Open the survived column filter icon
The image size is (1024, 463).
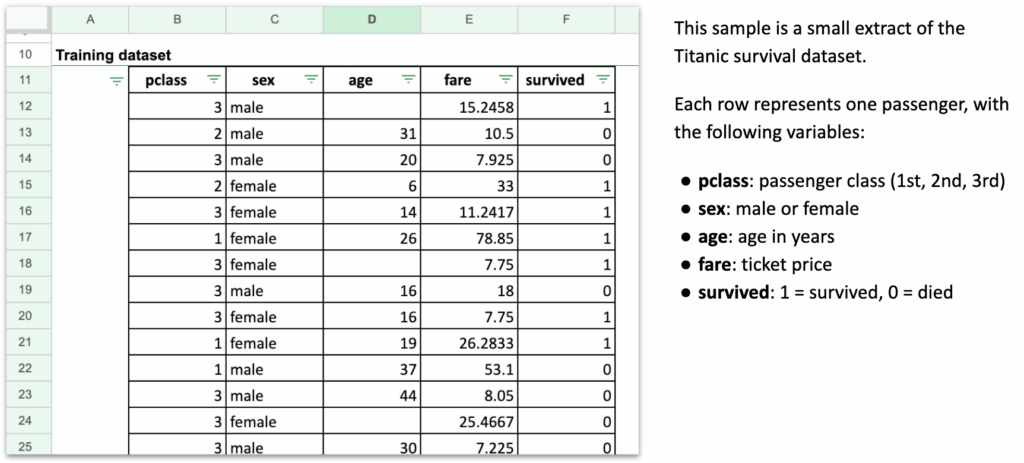(x=602, y=80)
